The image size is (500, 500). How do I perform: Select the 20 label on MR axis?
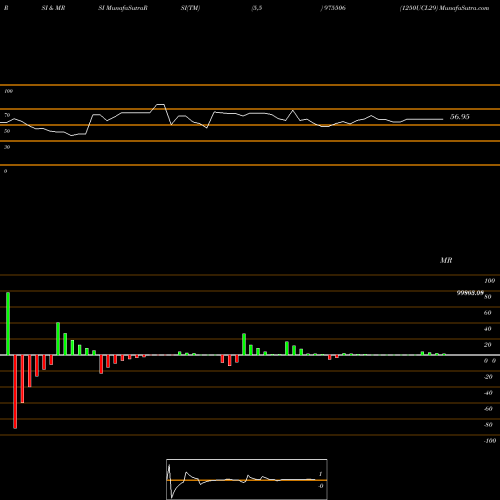tap(487, 345)
